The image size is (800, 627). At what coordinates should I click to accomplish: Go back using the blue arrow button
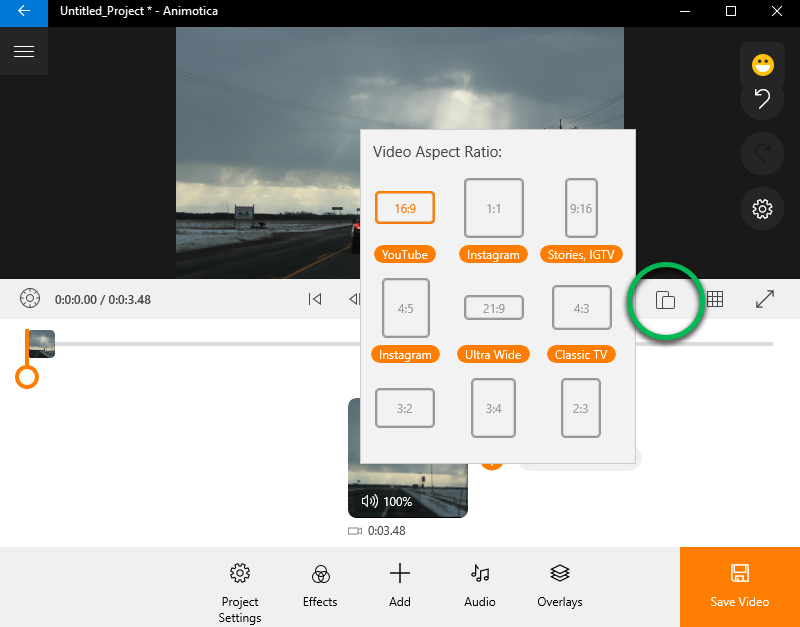24,12
